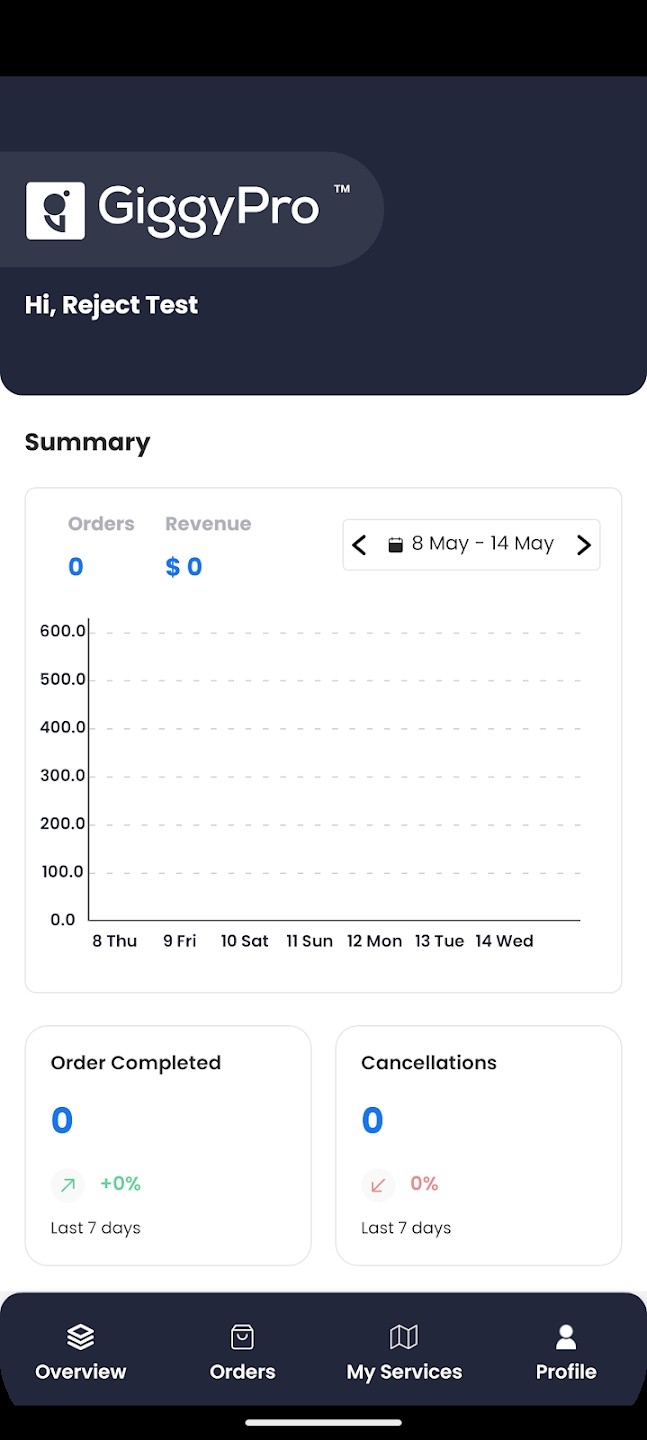
Task: Tap the Android home gesture bar
Action: pyautogui.click(x=323, y=1422)
